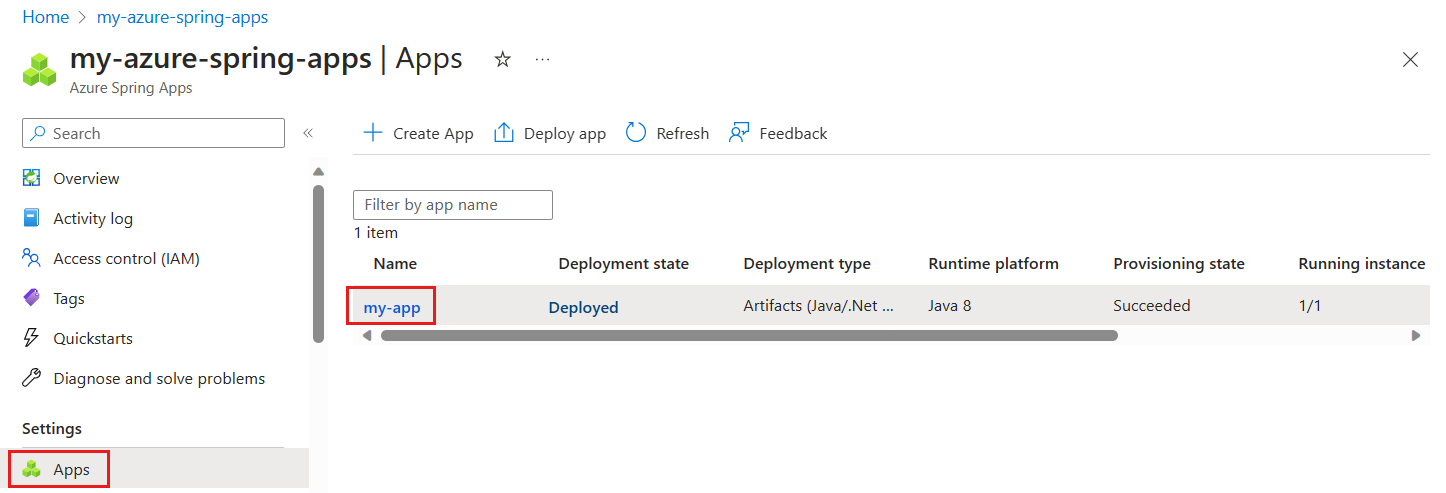Click the Deploy app upload icon
The width and height of the screenshot is (1446, 493).
point(504,133)
